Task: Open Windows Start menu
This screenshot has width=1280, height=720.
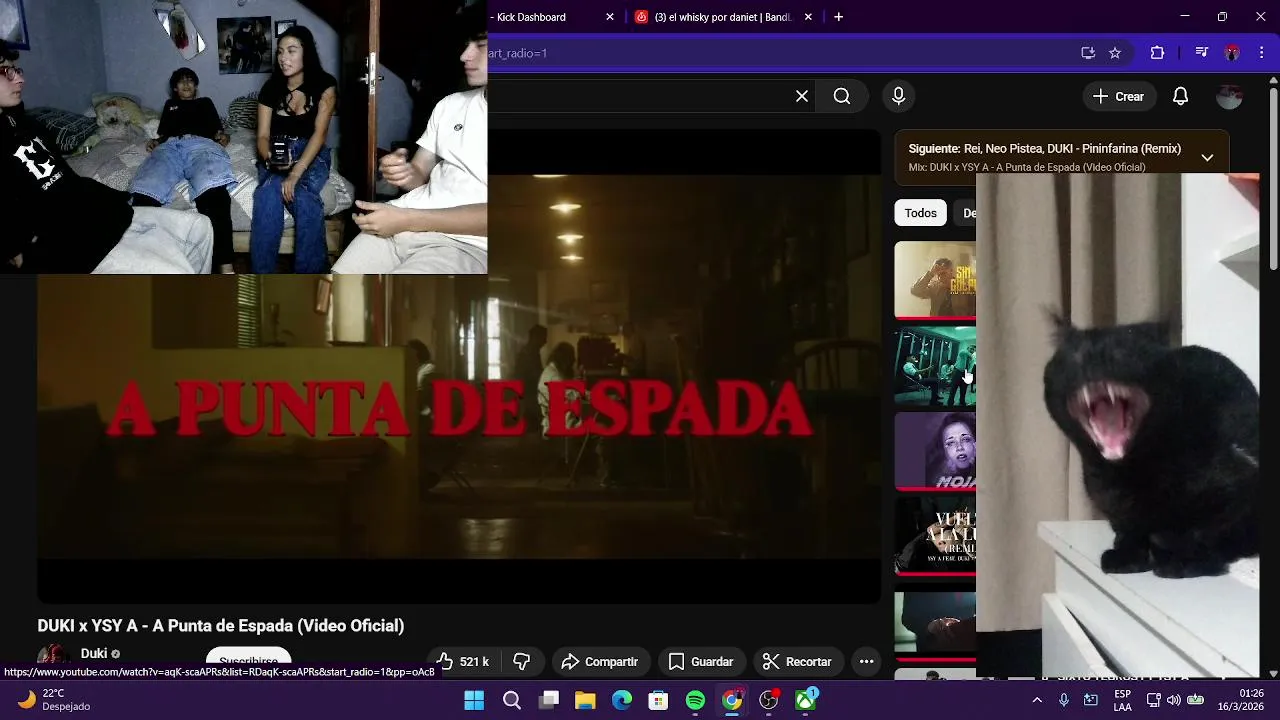Action: pyautogui.click(x=474, y=700)
